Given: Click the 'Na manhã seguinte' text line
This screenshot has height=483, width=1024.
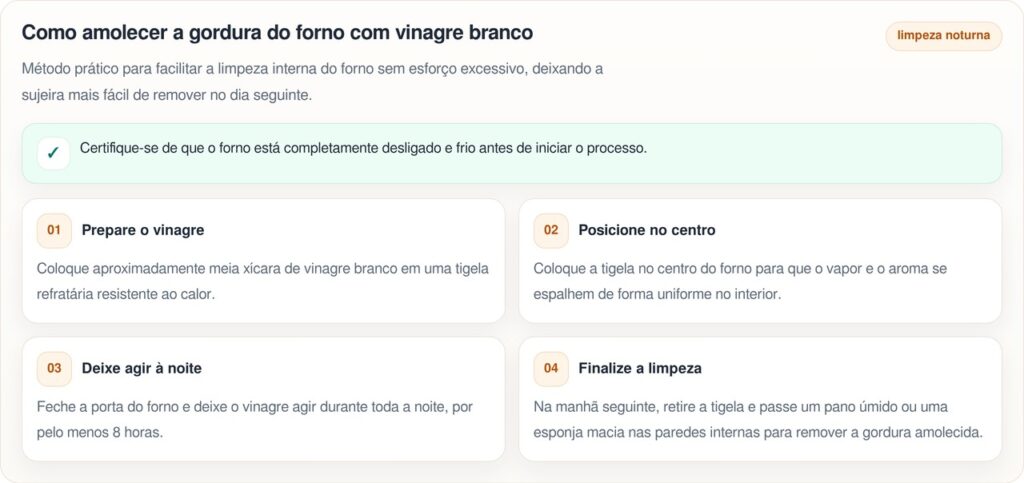Looking at the screenshot, I should [x=740, y=407].
